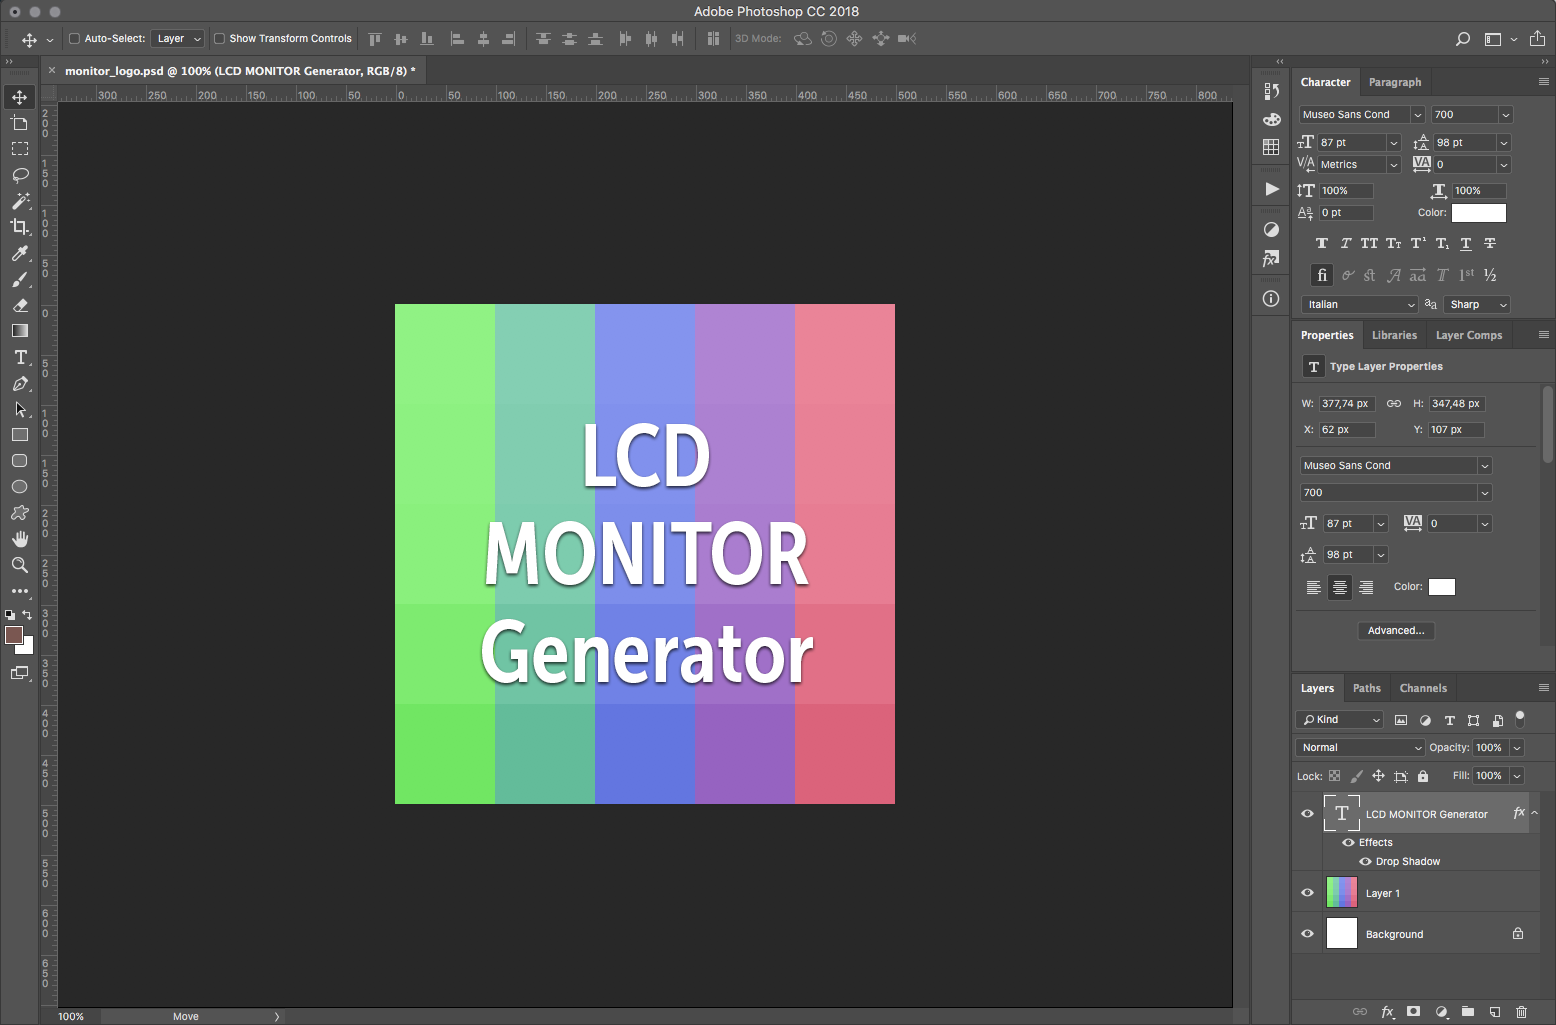
Task: Open the Paragraph tab
Action: (1394, 82)
